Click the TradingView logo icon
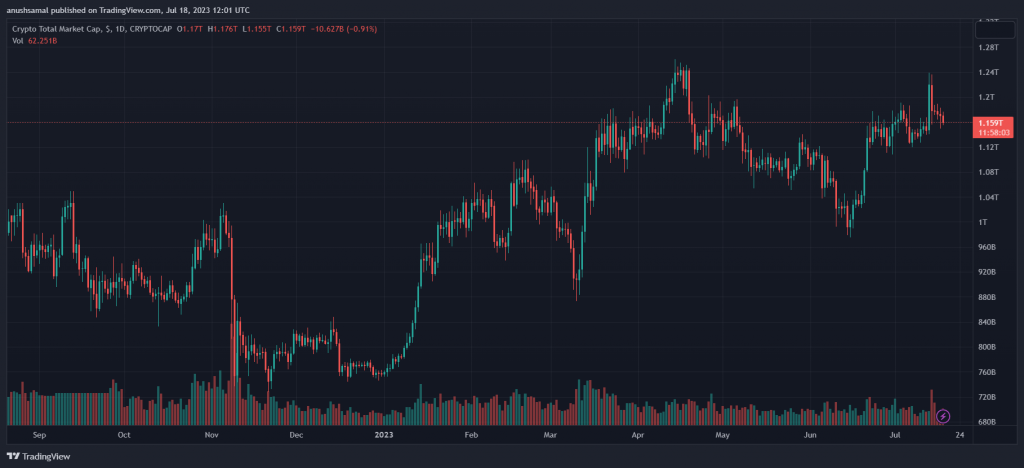 pyautogui.click(x=17, y=456)
